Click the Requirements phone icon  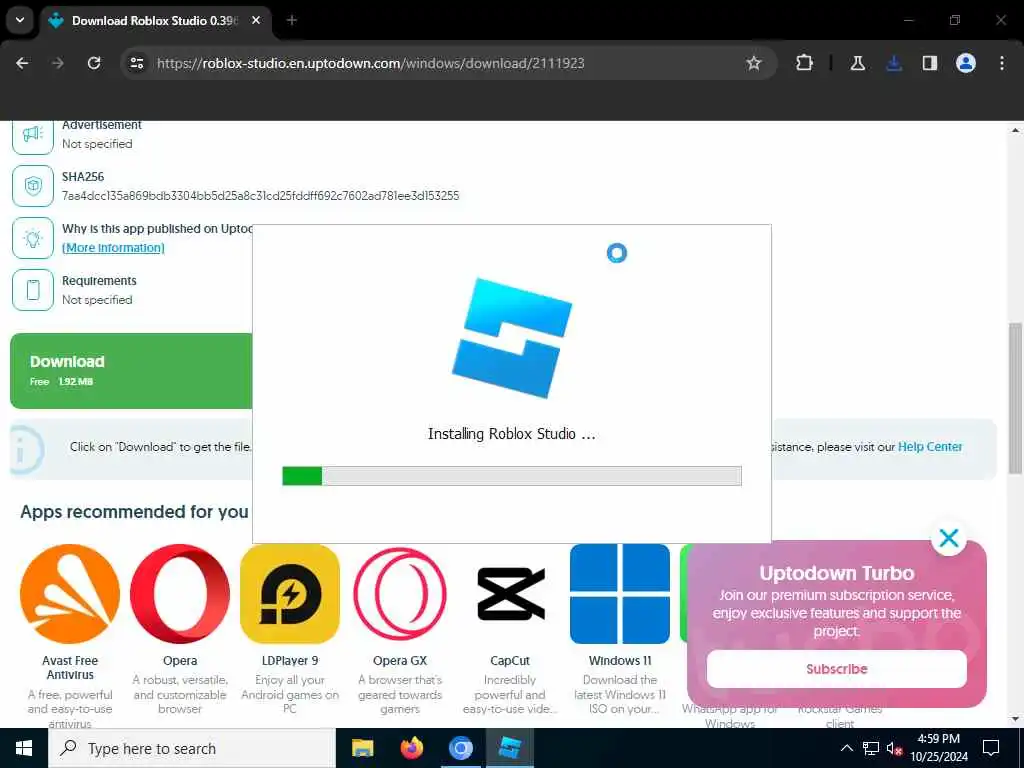pos(33,290)
